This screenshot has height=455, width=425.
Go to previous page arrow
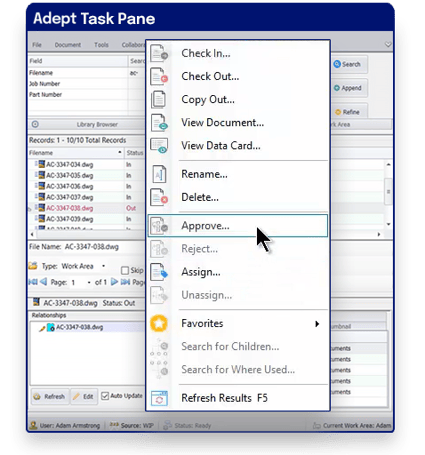[x=44, y=282]
